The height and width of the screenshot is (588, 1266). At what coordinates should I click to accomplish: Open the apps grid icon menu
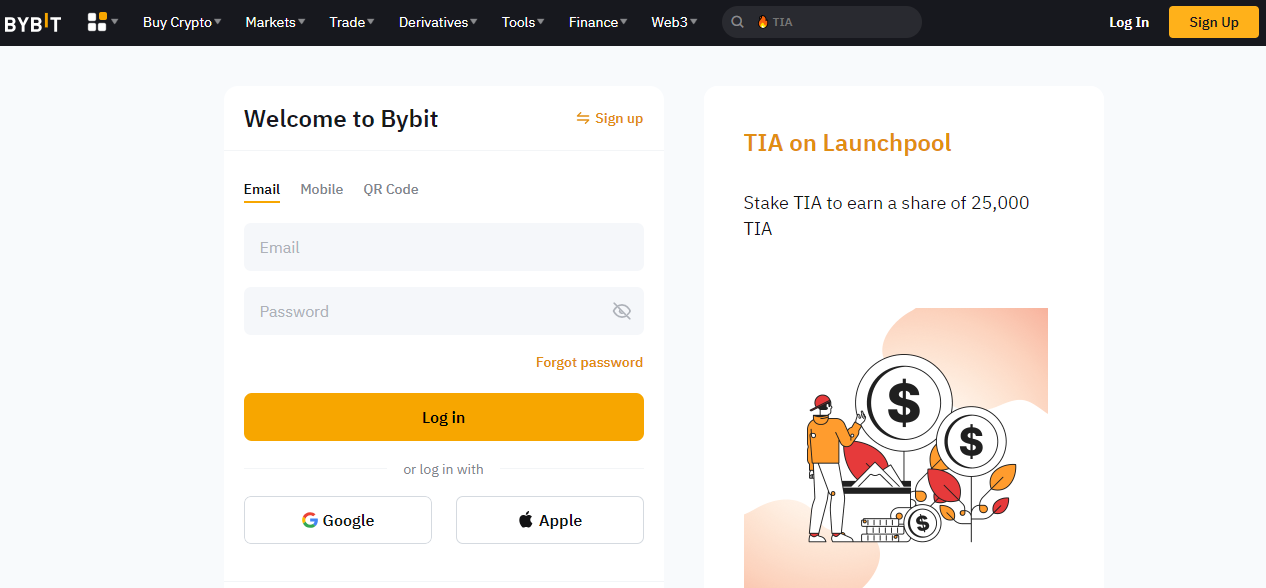click(102, 22)
